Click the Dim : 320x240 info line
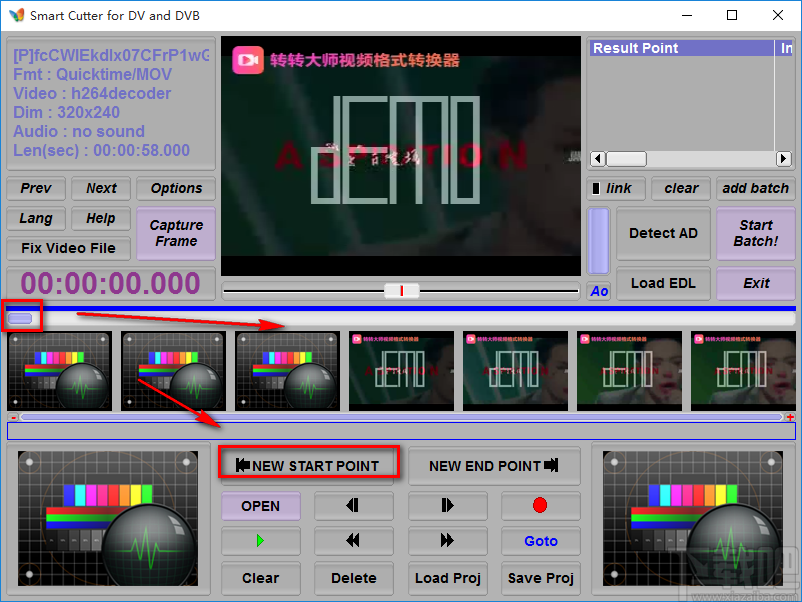802x602 pixels. 66,112
